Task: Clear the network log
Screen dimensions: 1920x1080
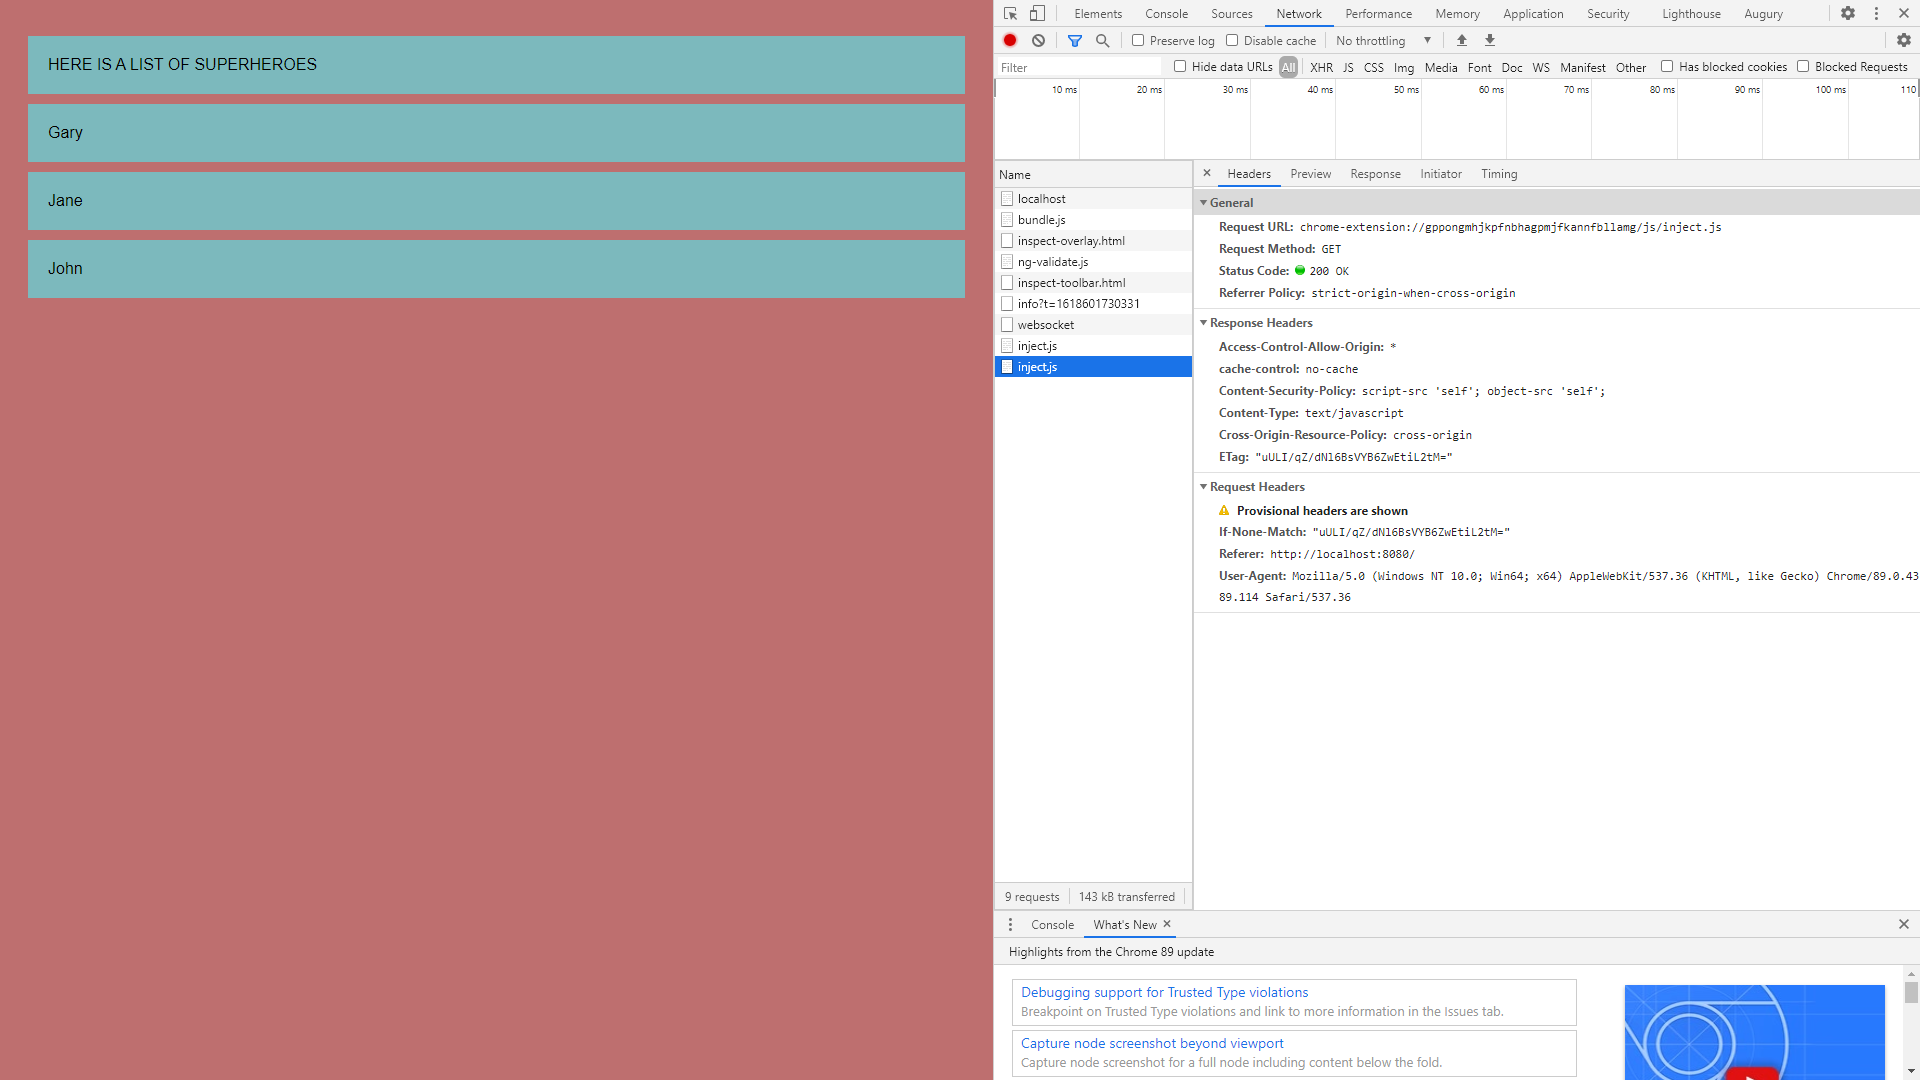Action: (x=1039, y=41)
